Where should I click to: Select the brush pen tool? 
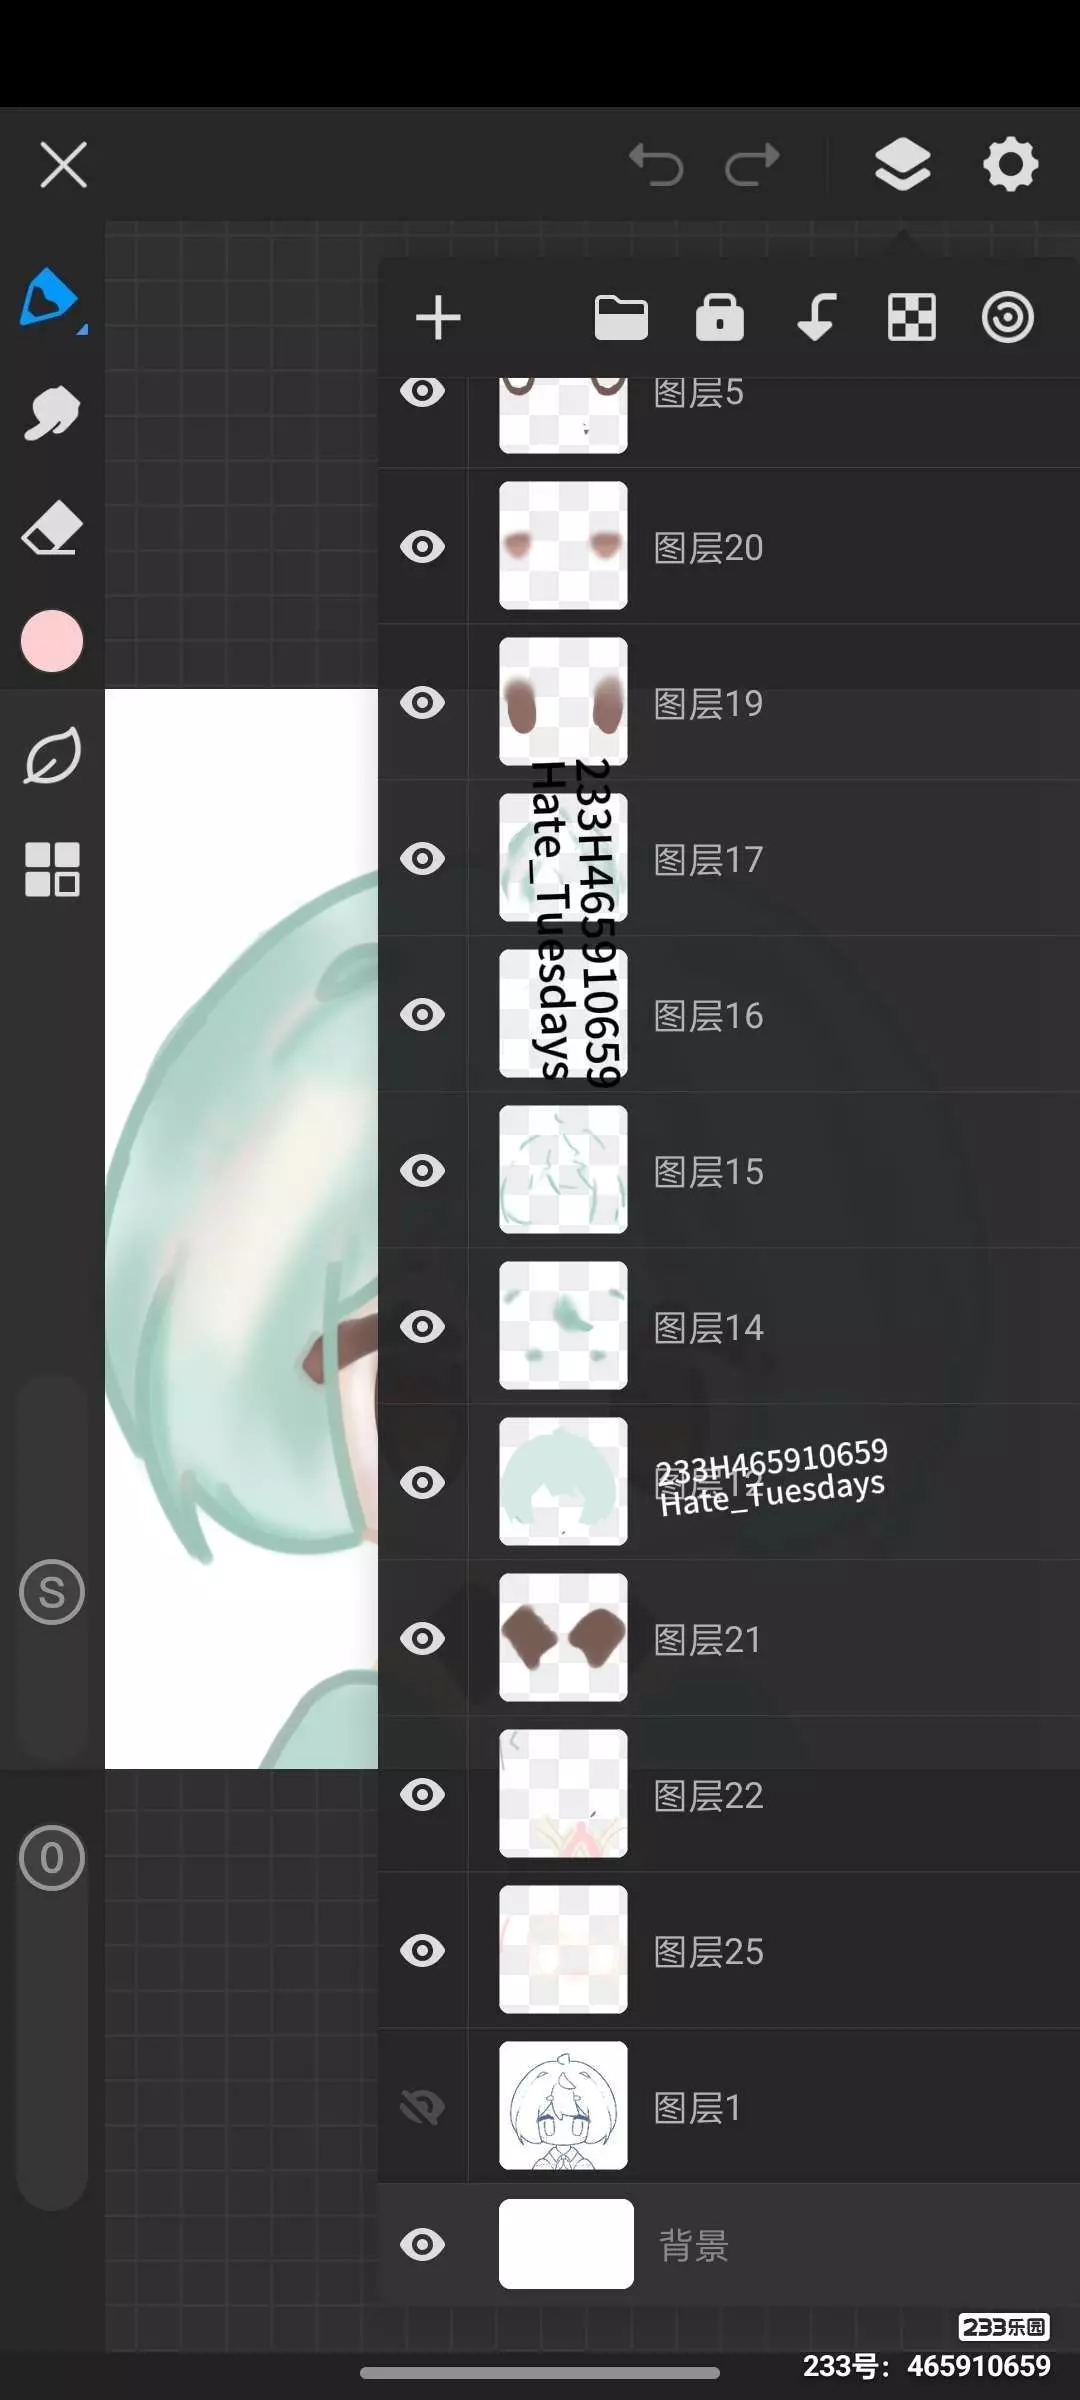click(x=52, y=299)
